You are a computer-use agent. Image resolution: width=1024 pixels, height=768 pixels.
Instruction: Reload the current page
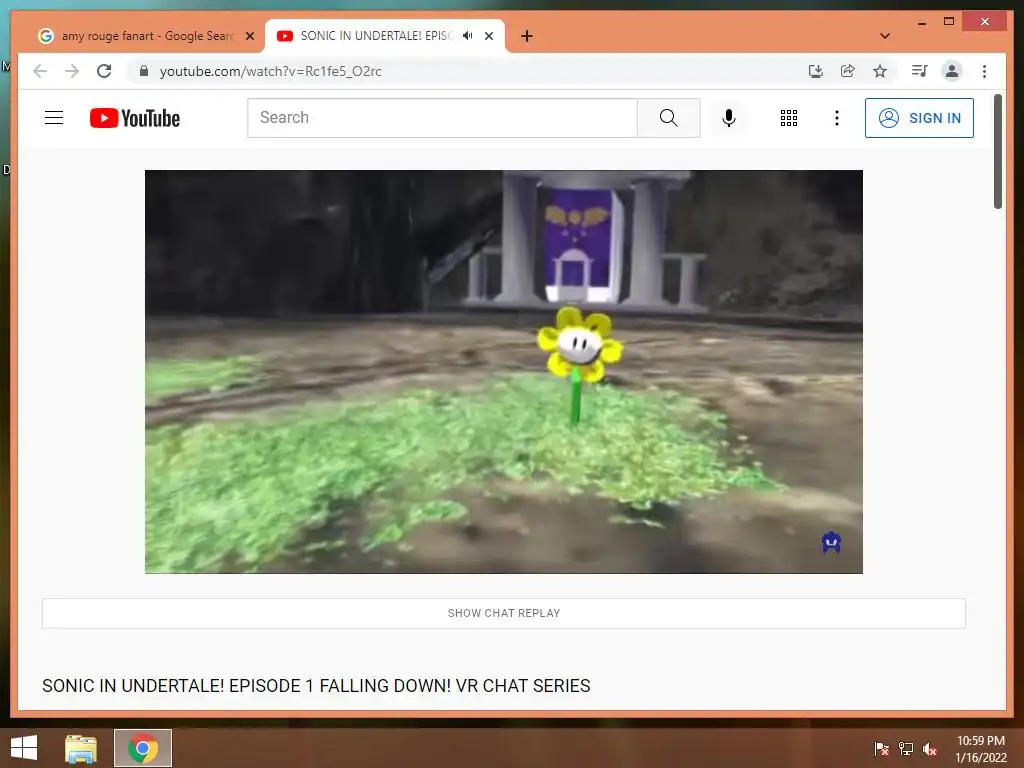104,71
